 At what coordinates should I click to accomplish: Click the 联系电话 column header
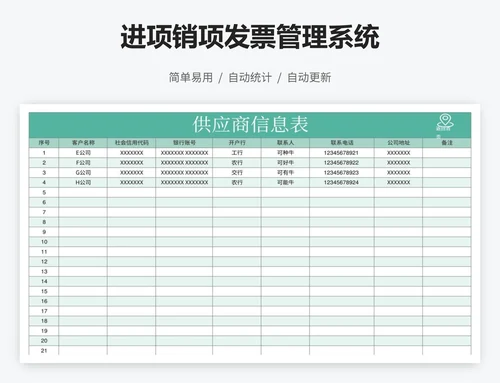pyautogui.click(x=342, y=143)
